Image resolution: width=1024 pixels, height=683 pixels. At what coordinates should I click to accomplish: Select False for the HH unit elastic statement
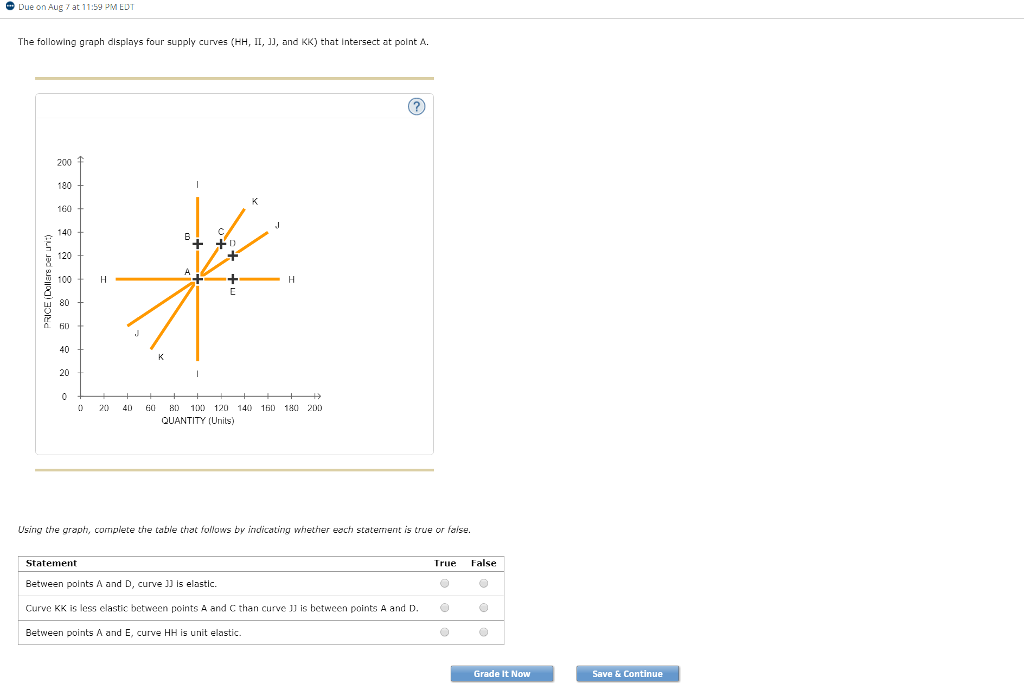[x=482, y=631]
